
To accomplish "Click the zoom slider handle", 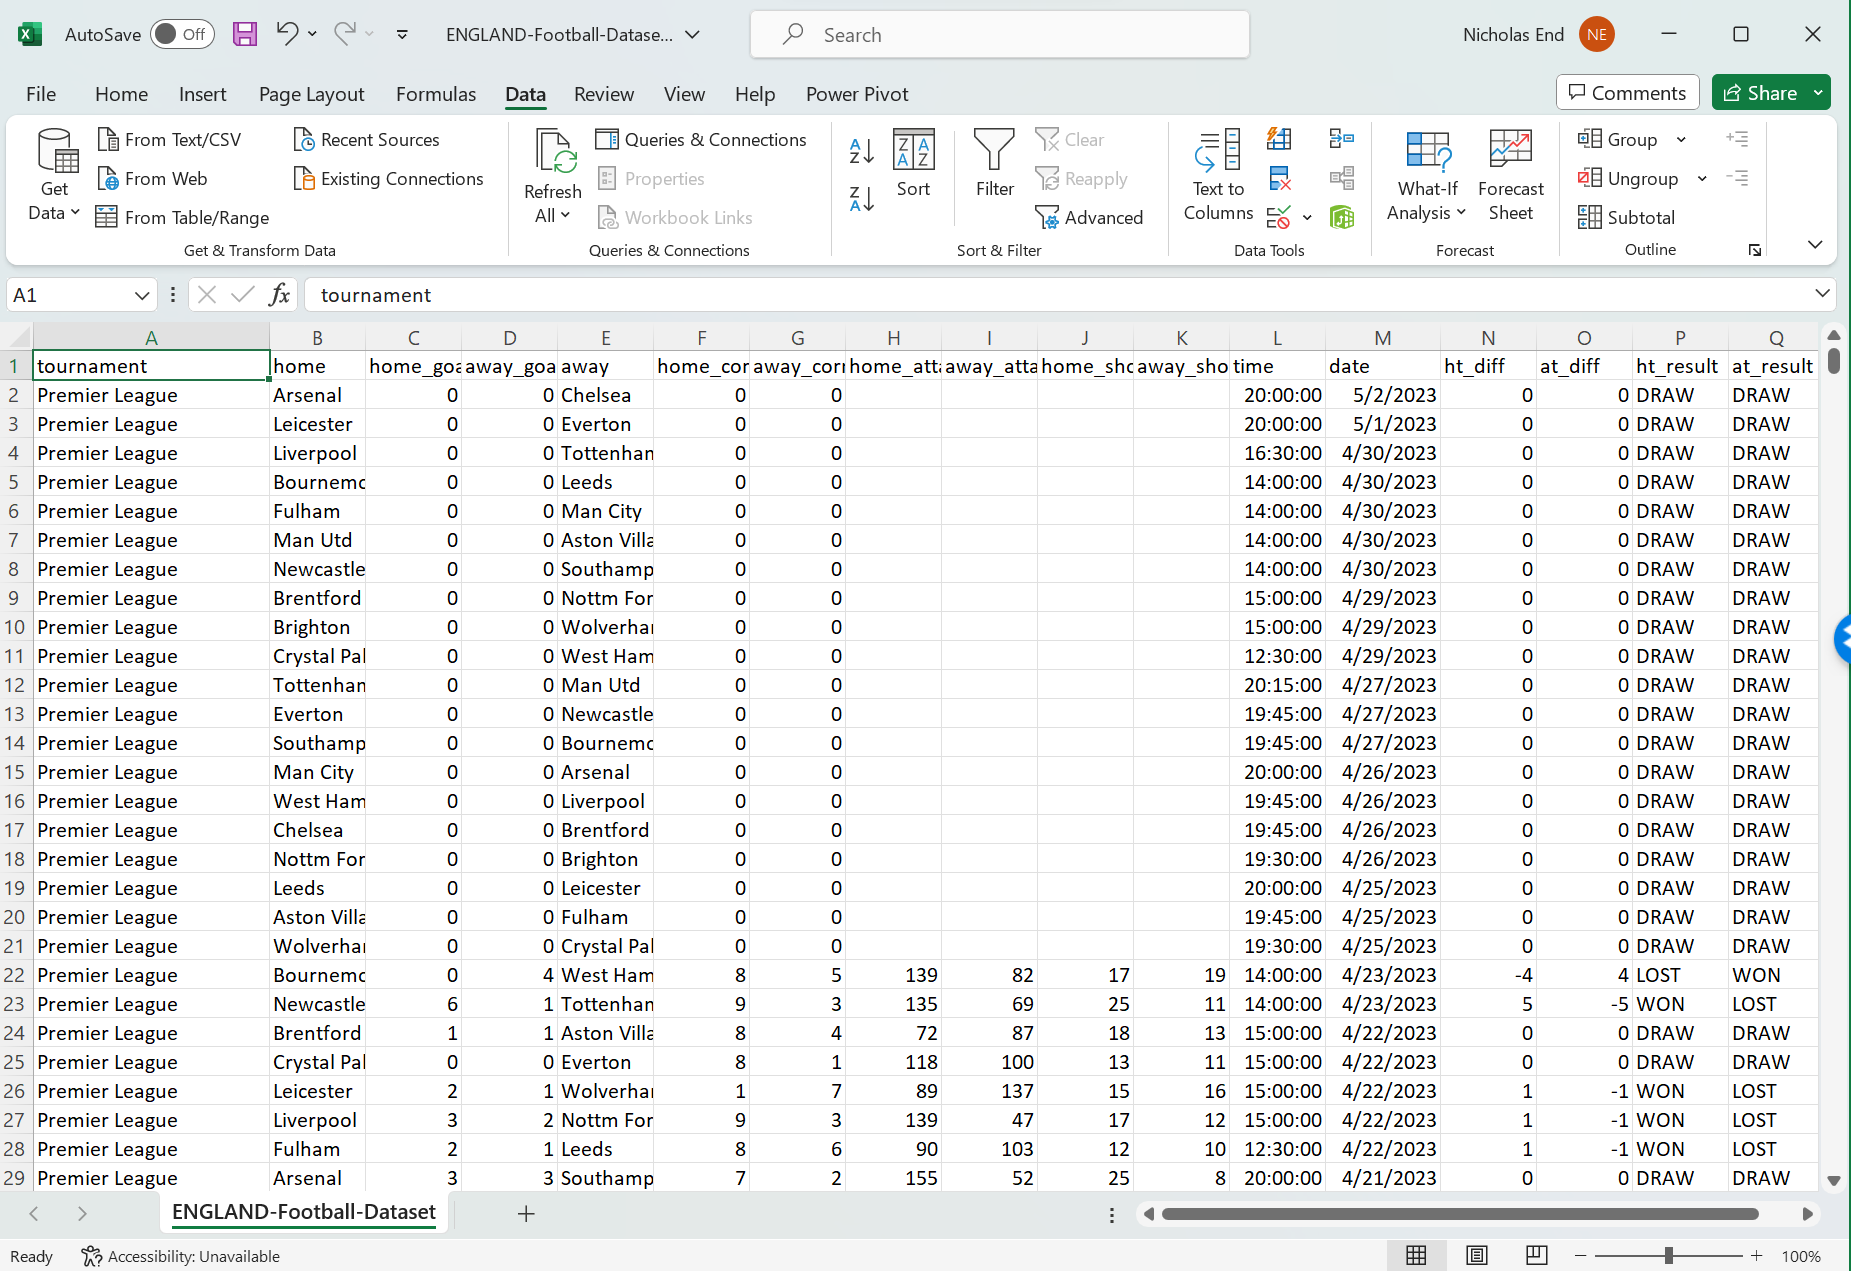I will pos(1668,1256).
